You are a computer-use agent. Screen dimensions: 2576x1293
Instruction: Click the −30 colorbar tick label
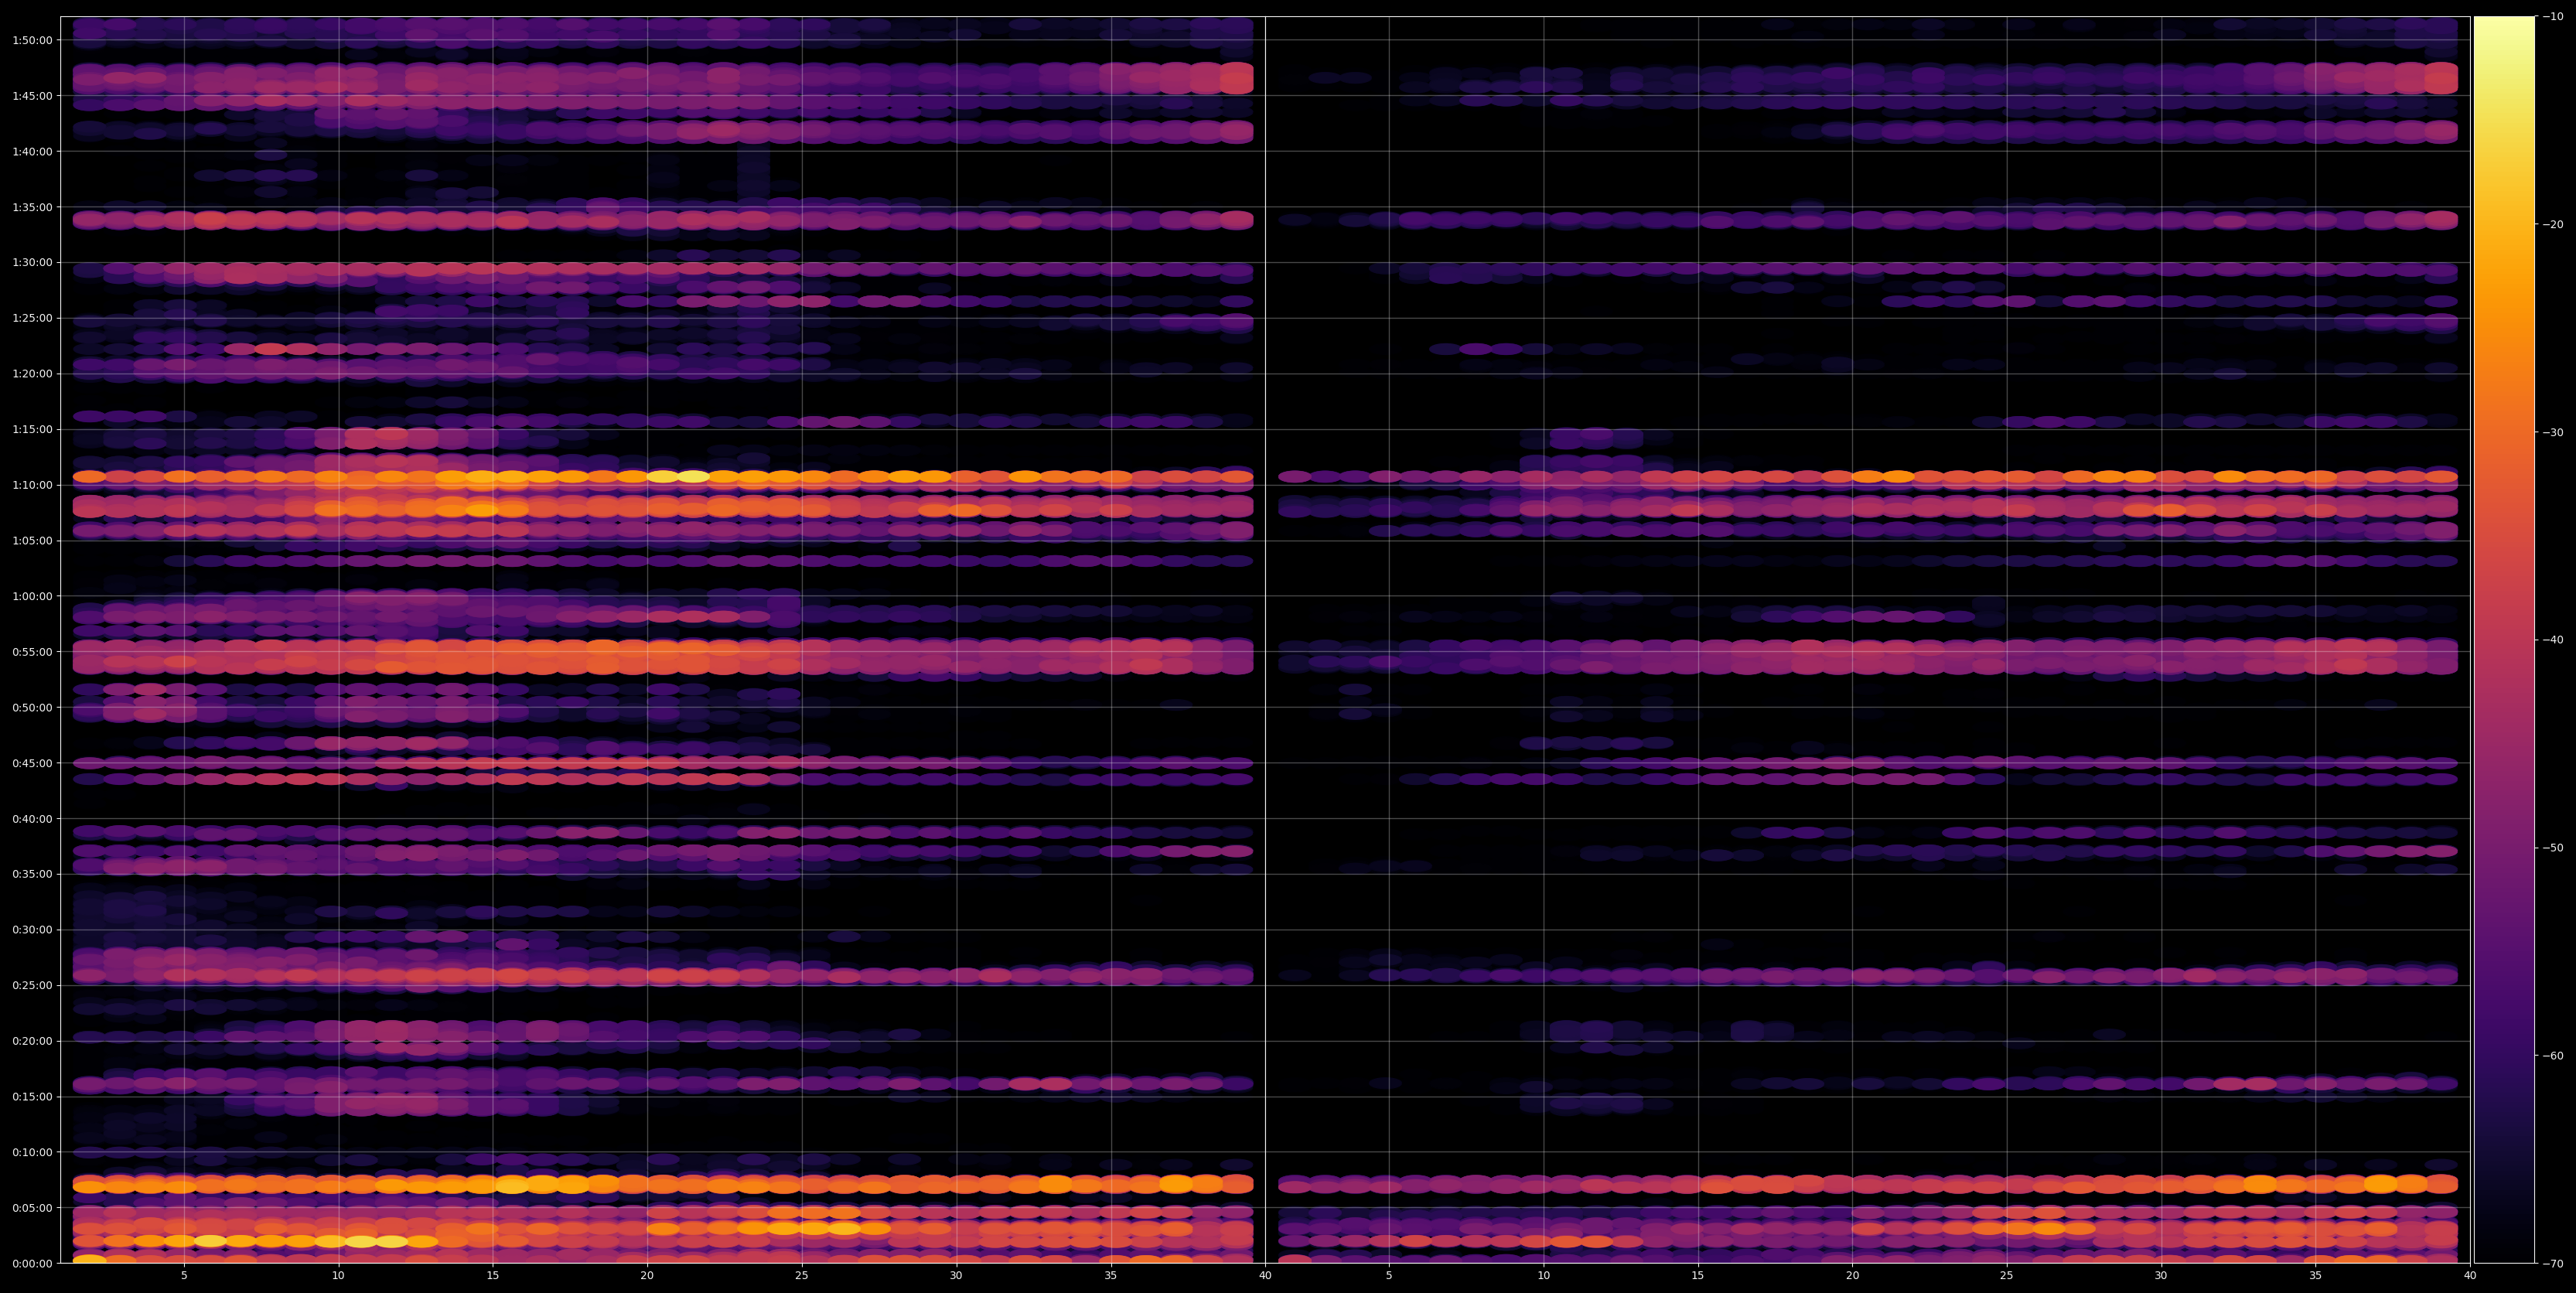tap(2553, 432)
